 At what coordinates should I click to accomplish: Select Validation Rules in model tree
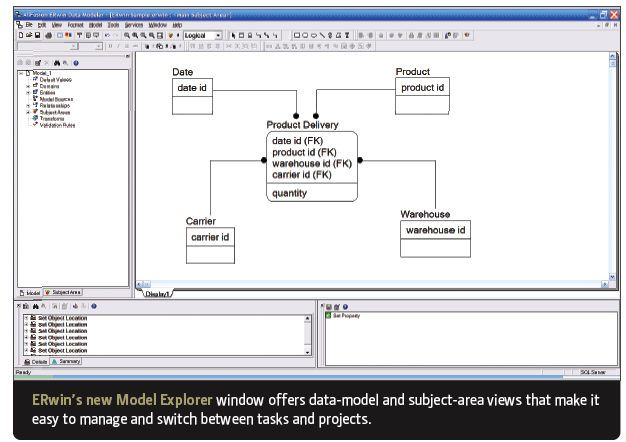point(57,125)
